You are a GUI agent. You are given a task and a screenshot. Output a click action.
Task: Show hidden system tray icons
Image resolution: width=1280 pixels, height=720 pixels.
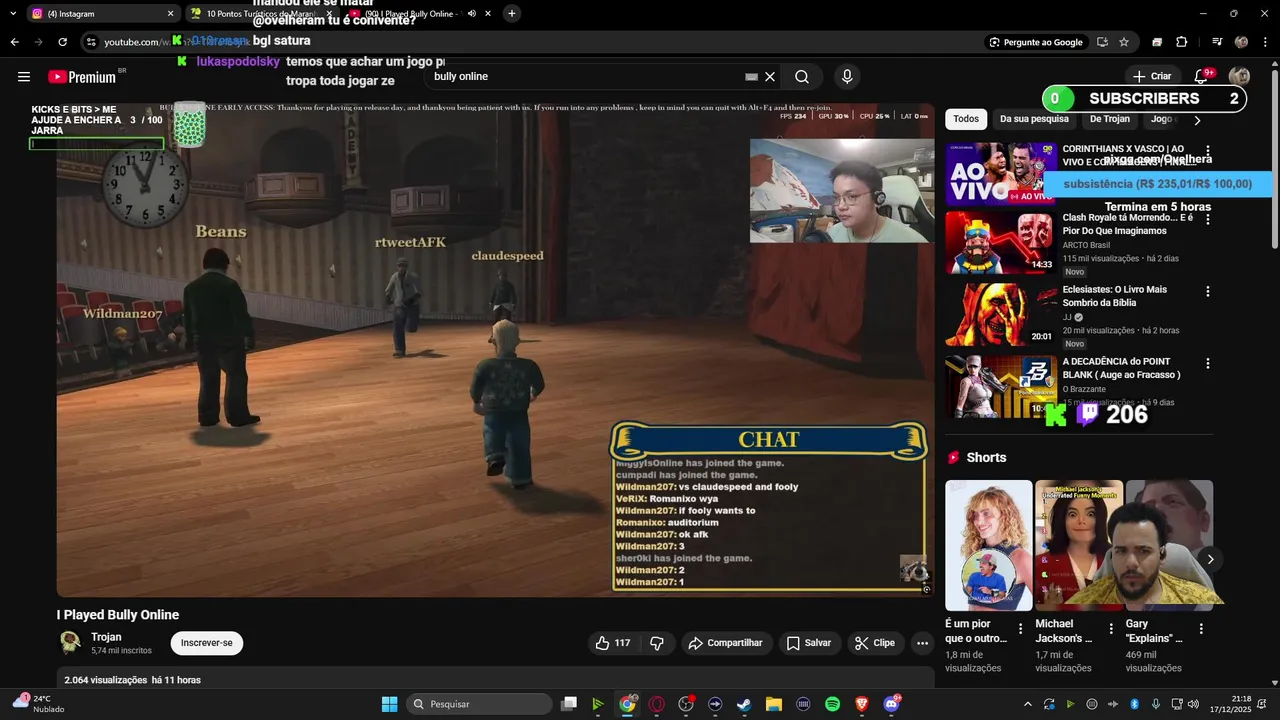1027,704
